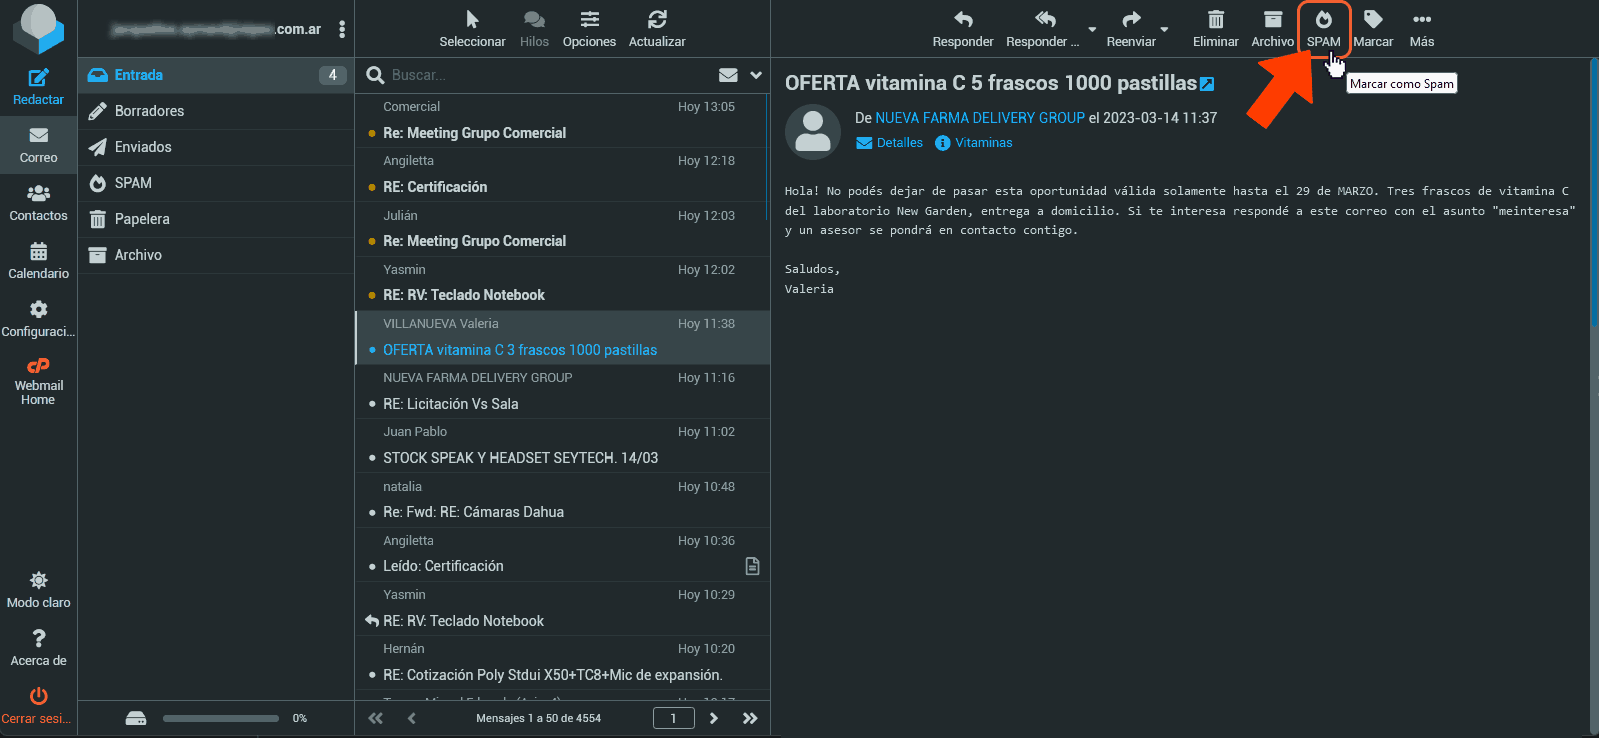Click Responder to reply
1599x738 pixels.
[963, 29]
